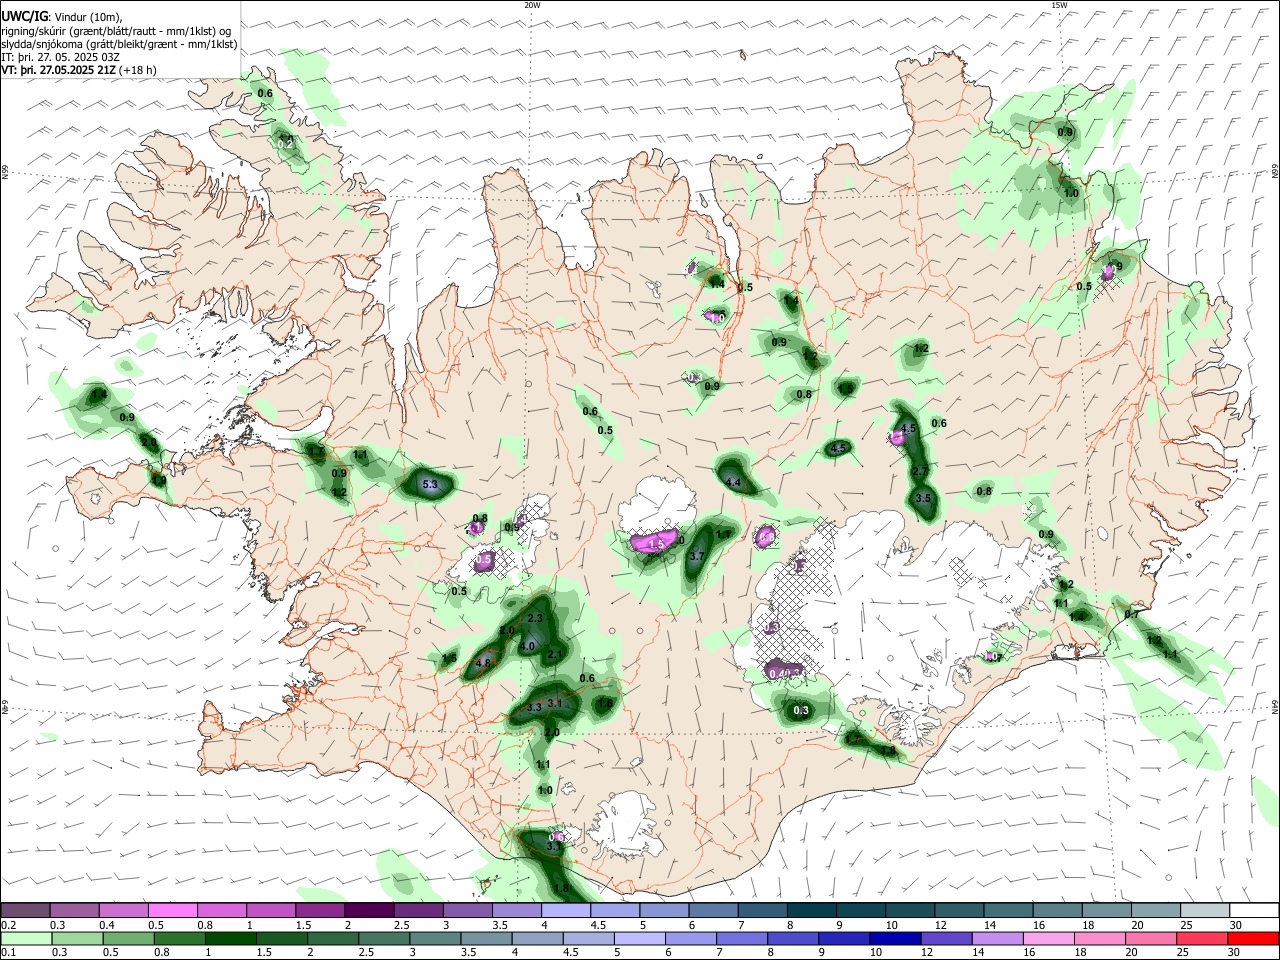The image size is (1280, 960).
Task: Click the 0.1 label in the rain legend
Action: click(7, 952)
